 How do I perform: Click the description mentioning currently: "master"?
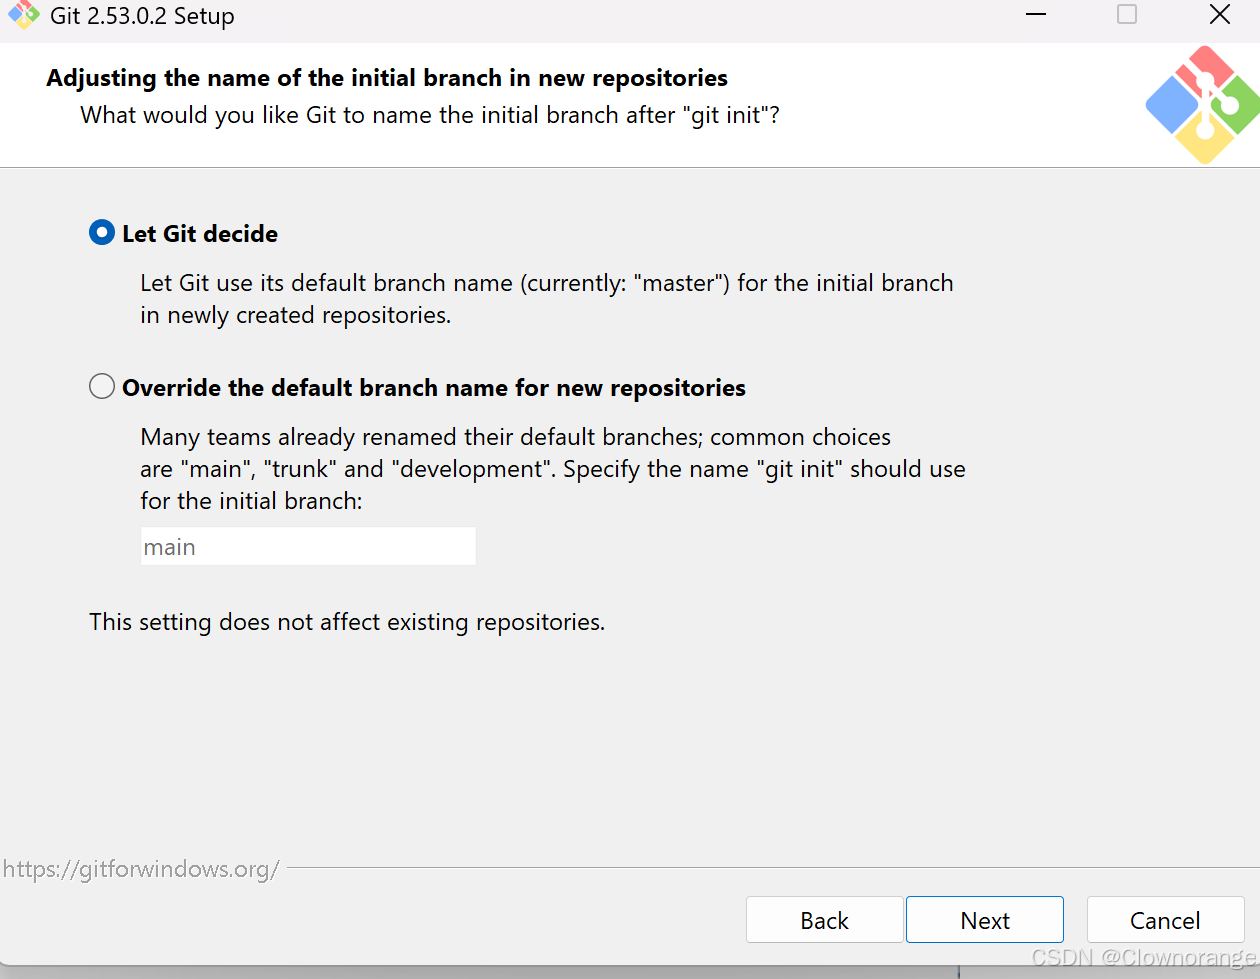[547, 299]
